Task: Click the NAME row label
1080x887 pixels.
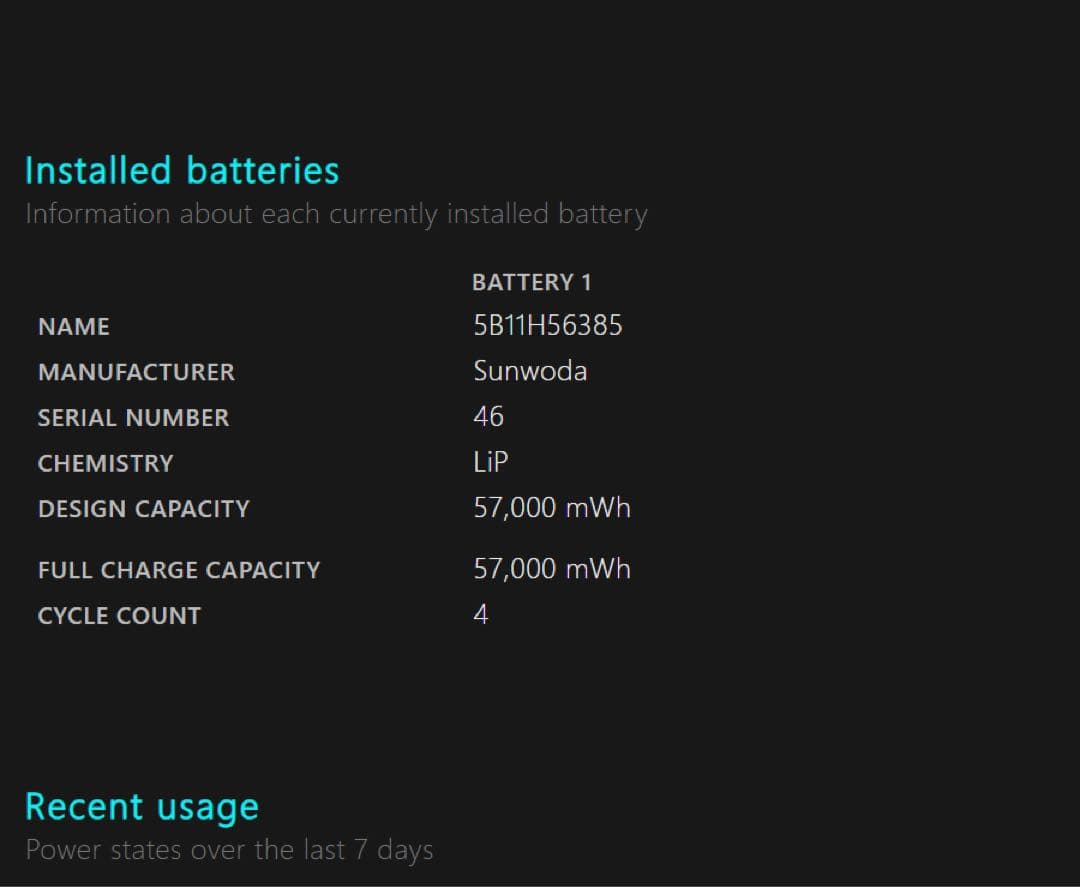Action: click(x=73, y=326)
